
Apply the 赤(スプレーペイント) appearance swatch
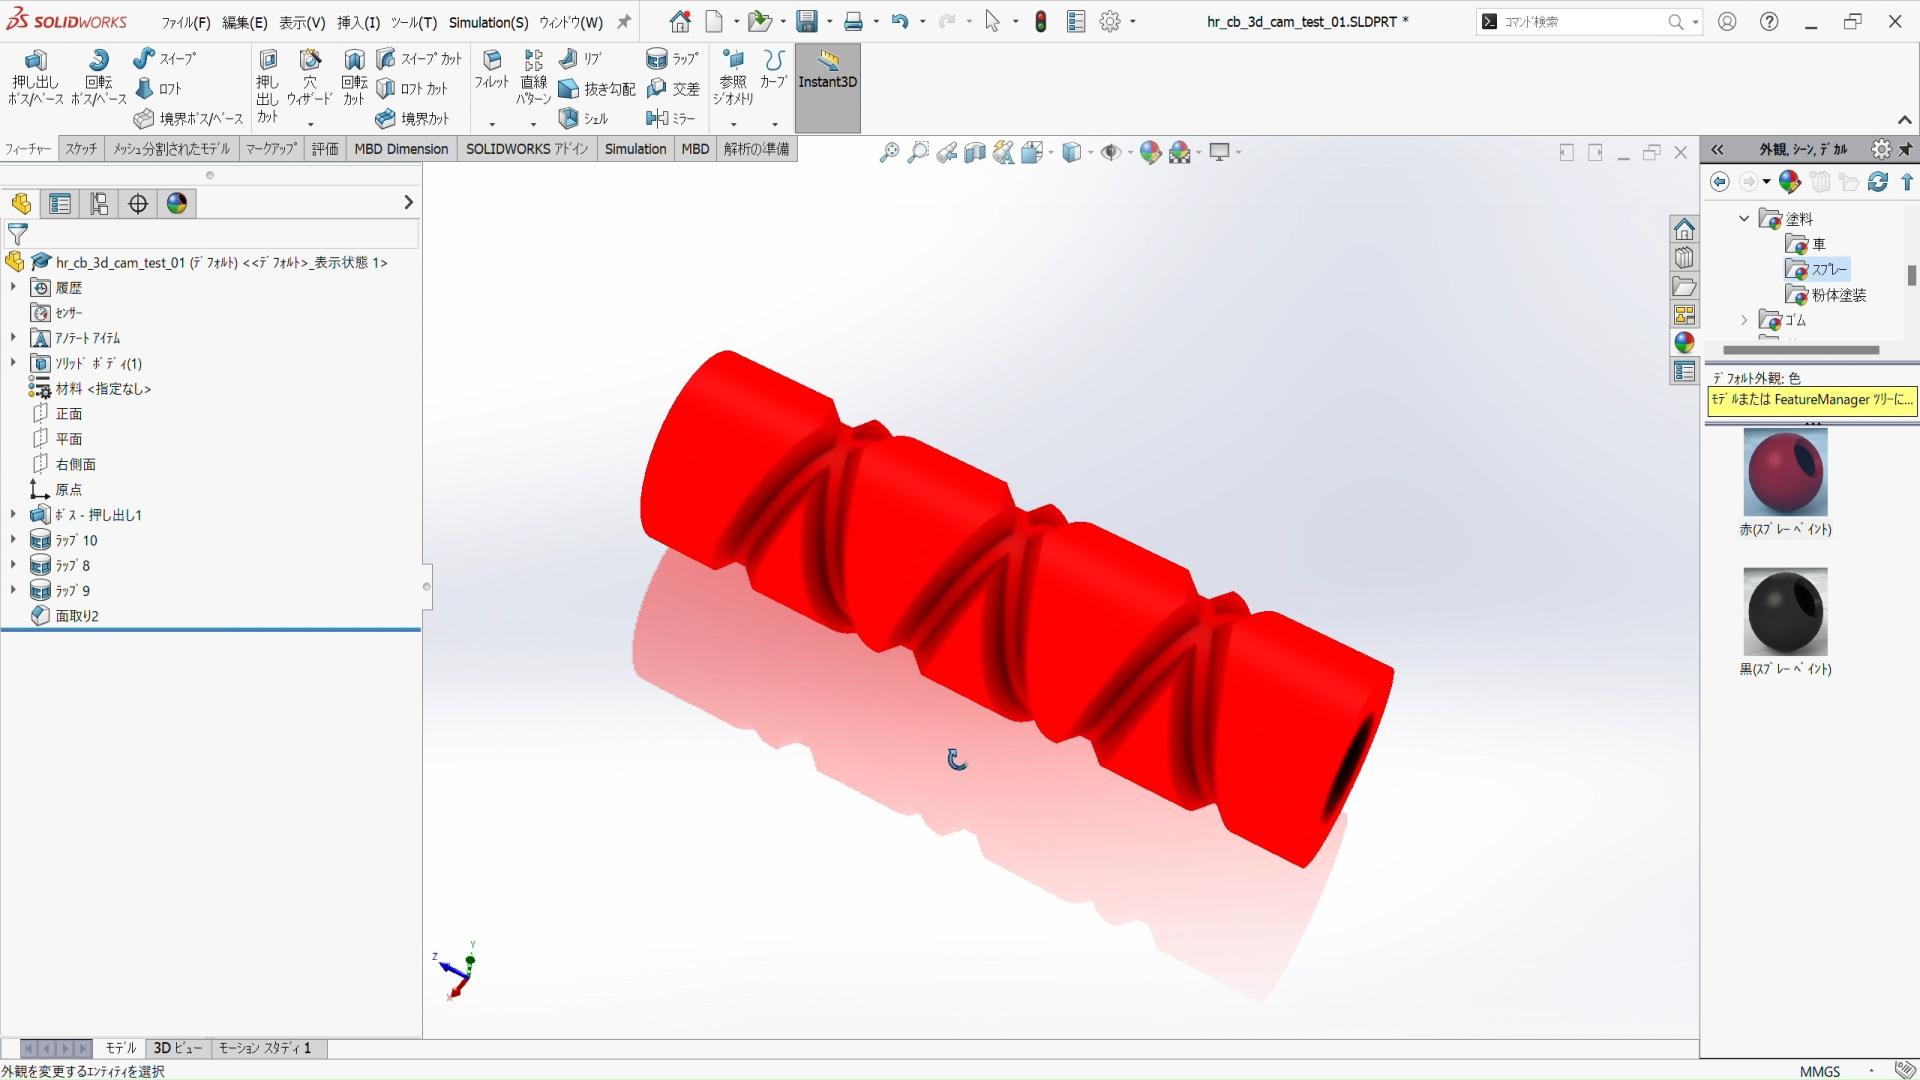pyautogui.click(x=1785, y=472)
